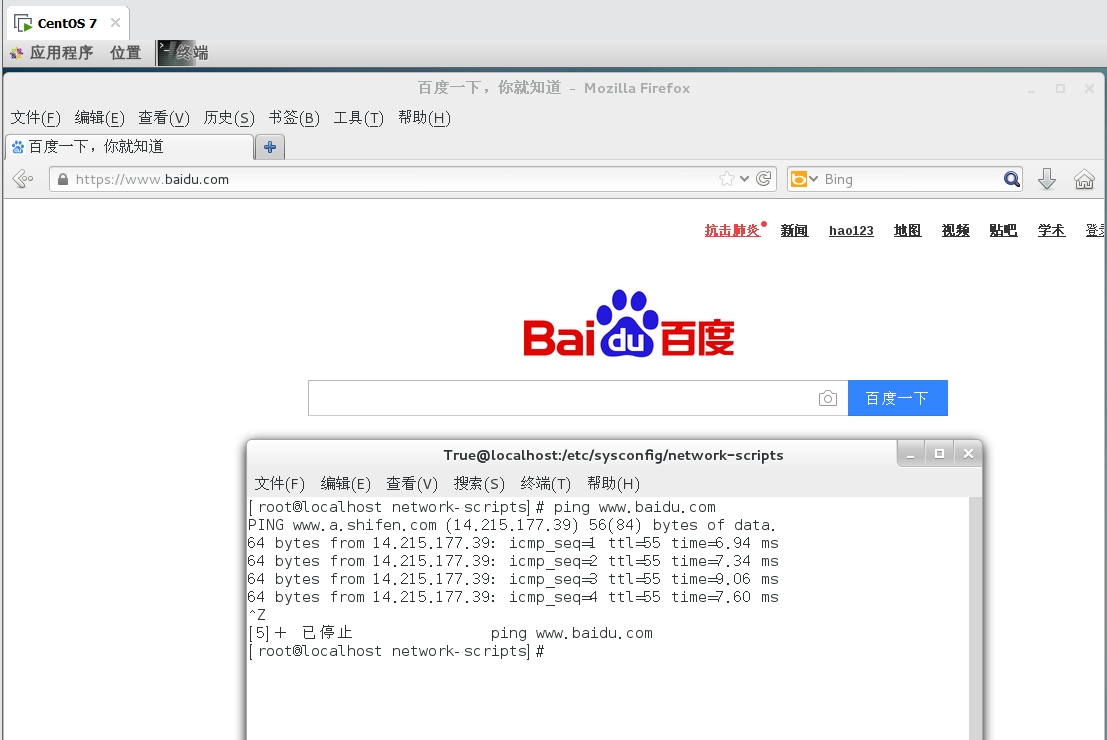Open Firefox 编辑(E) menu
This screenshot has width=1107, height=740.
coord(100,118)
